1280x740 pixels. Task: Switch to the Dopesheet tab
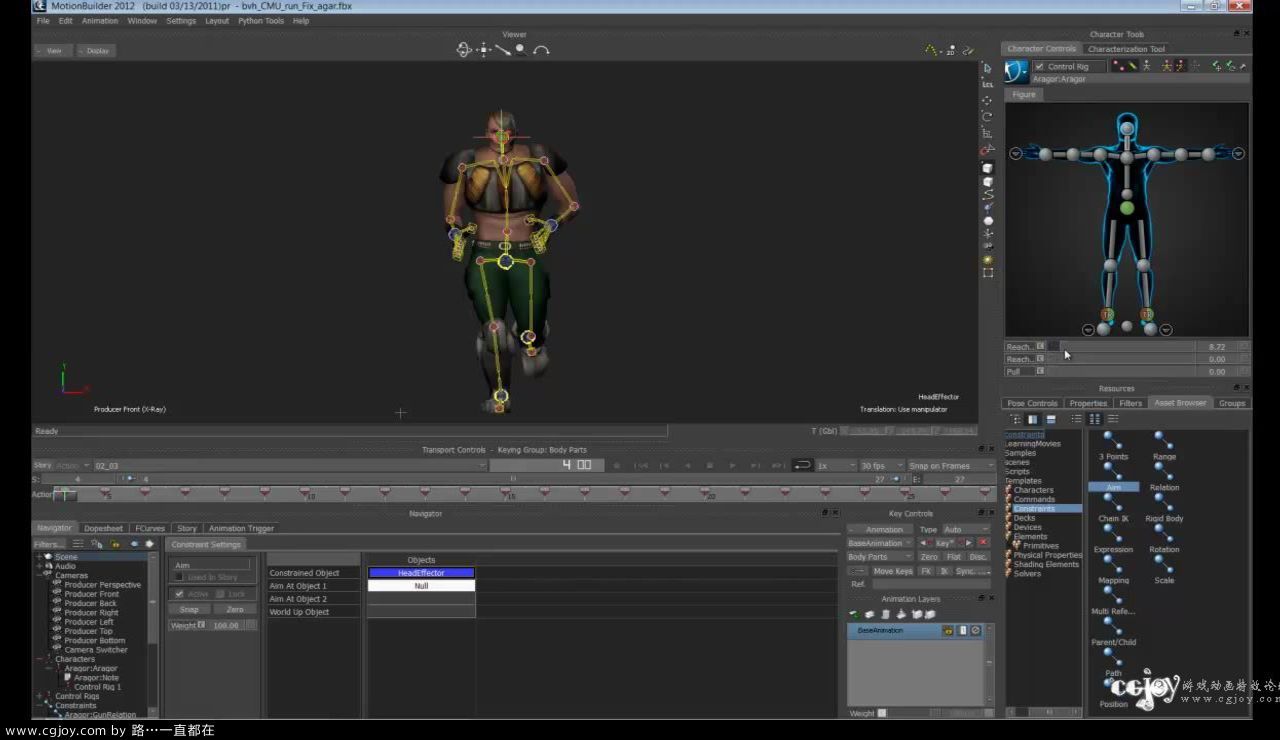104,528
